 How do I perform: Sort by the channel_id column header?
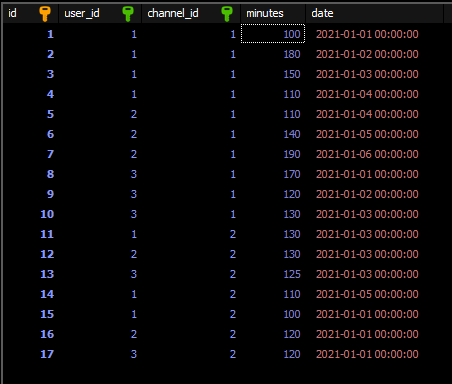coord(191,13)
